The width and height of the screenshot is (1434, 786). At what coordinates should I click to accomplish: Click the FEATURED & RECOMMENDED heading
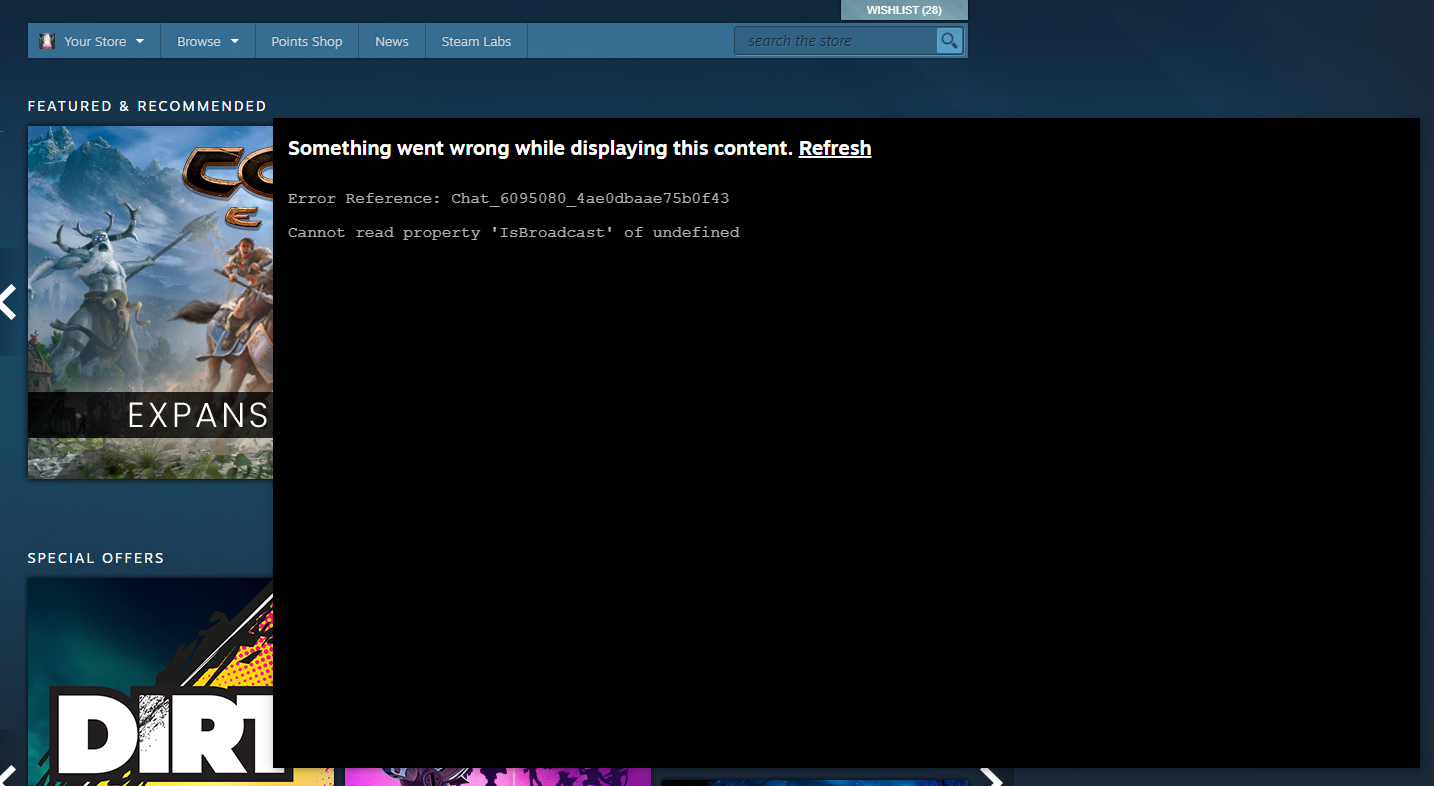(x=147, y=105)
